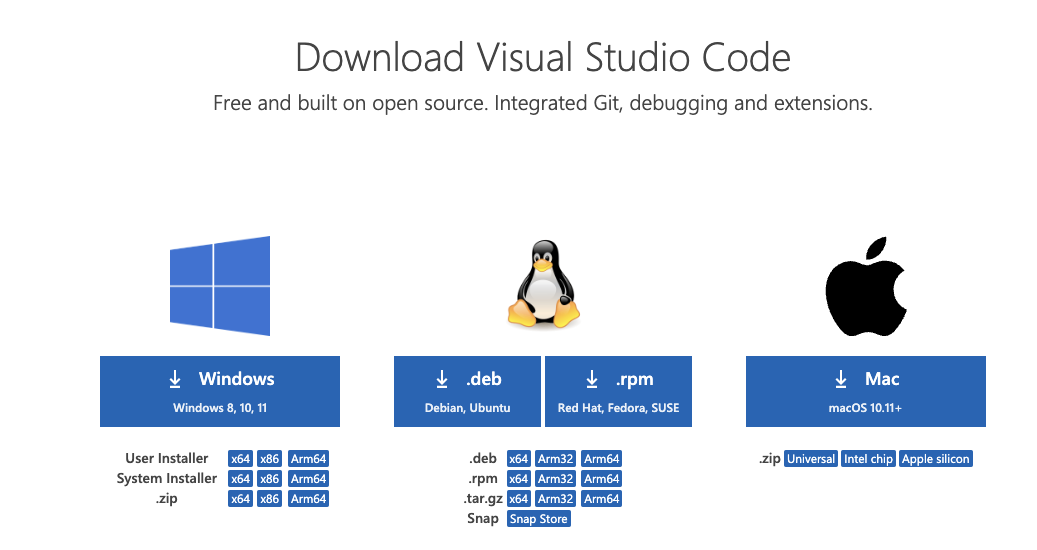
Task: Download VS Code for Windows
Action: pos(220,391)
